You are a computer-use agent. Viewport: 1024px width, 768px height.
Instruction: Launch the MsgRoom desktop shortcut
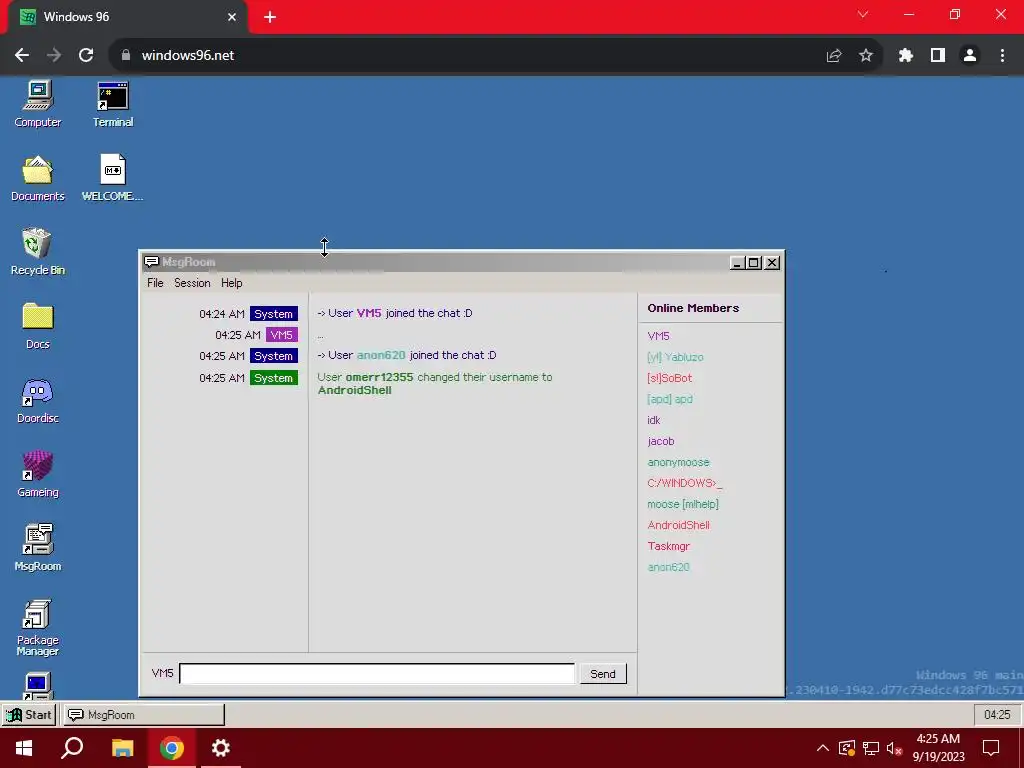pyautogui.click(x=38, y=549)
